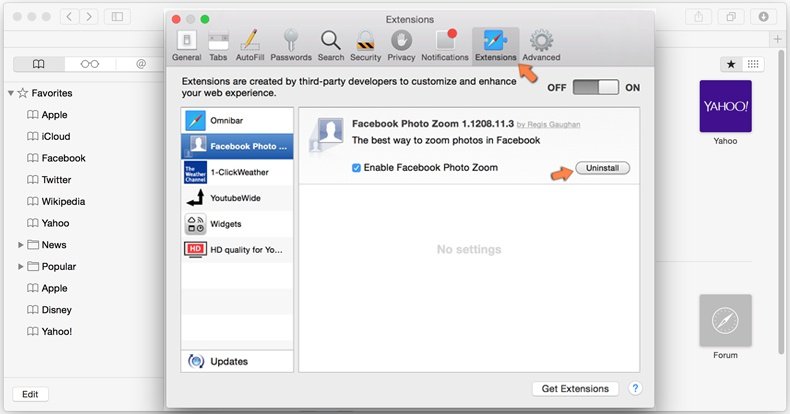
Task: Click the Safari Share button
Action: tap(698, 17)
